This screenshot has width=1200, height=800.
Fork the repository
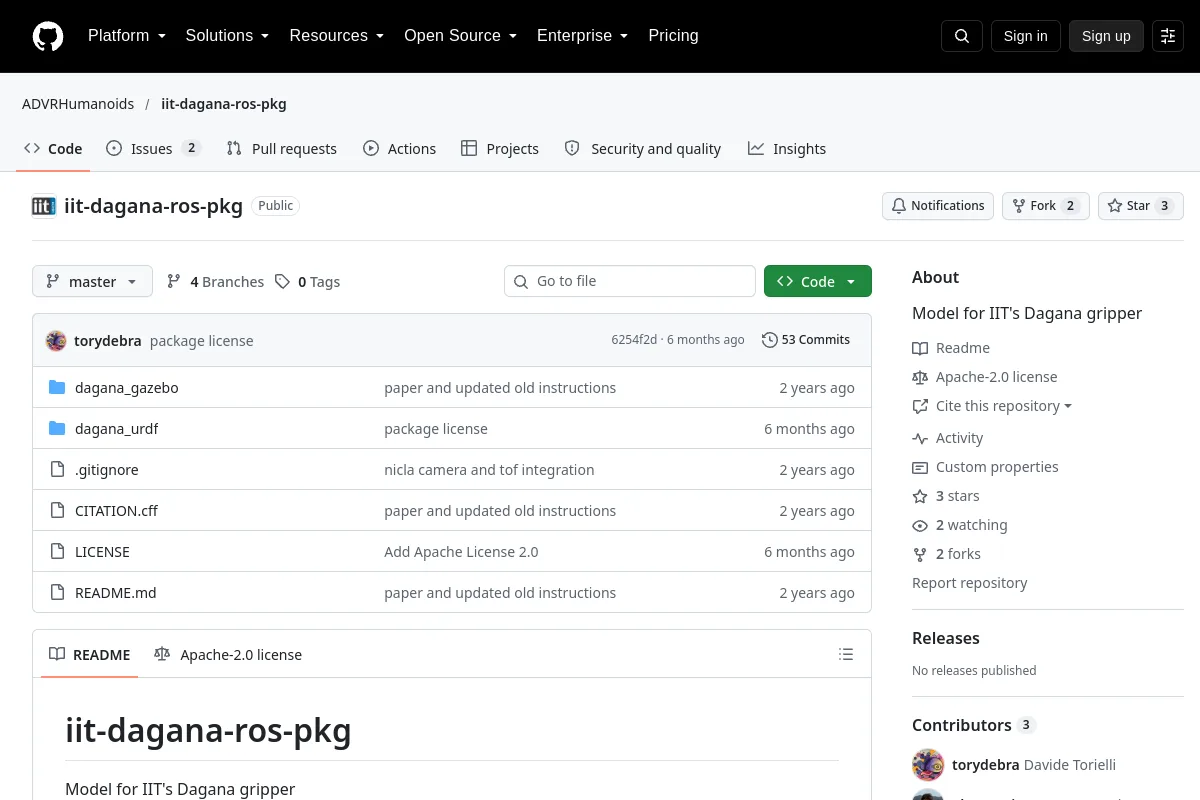[x=1045, y=206]
